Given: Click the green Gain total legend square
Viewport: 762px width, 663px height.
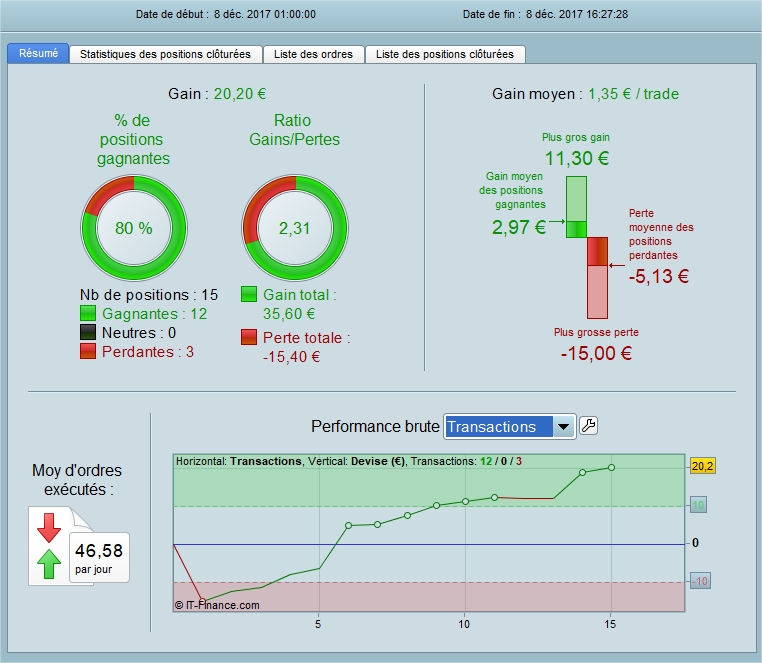Looking at the screenshot, I should (249, 295).
